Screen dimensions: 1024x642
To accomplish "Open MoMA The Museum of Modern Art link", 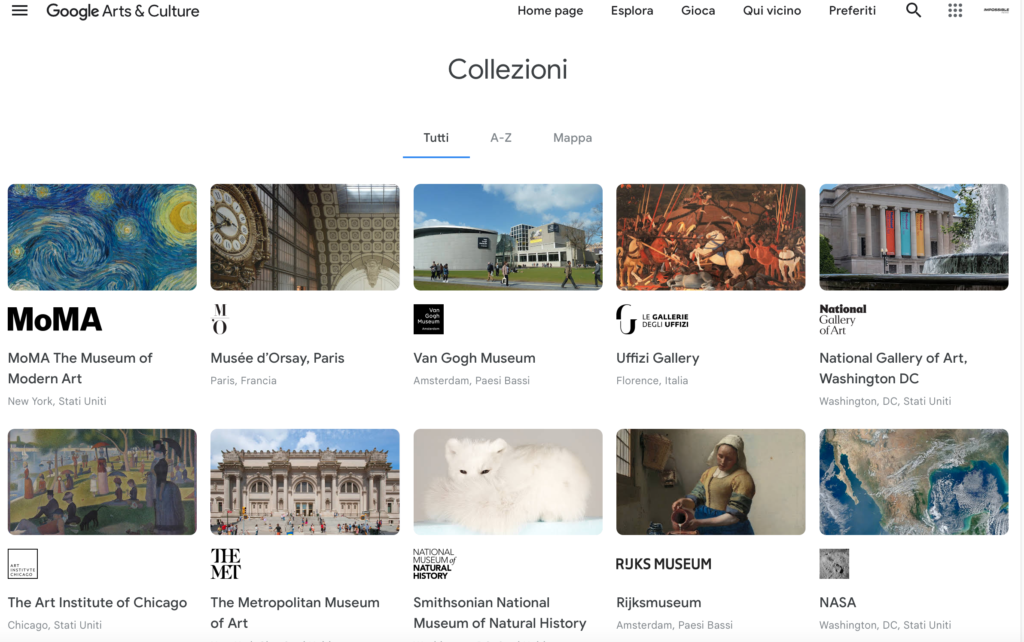I will 80,368.
